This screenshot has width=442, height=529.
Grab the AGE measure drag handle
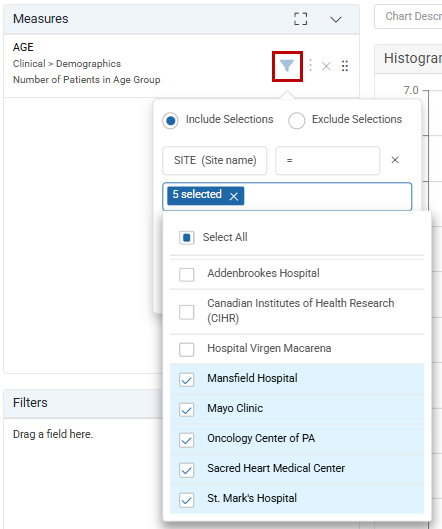coord(344,66)
